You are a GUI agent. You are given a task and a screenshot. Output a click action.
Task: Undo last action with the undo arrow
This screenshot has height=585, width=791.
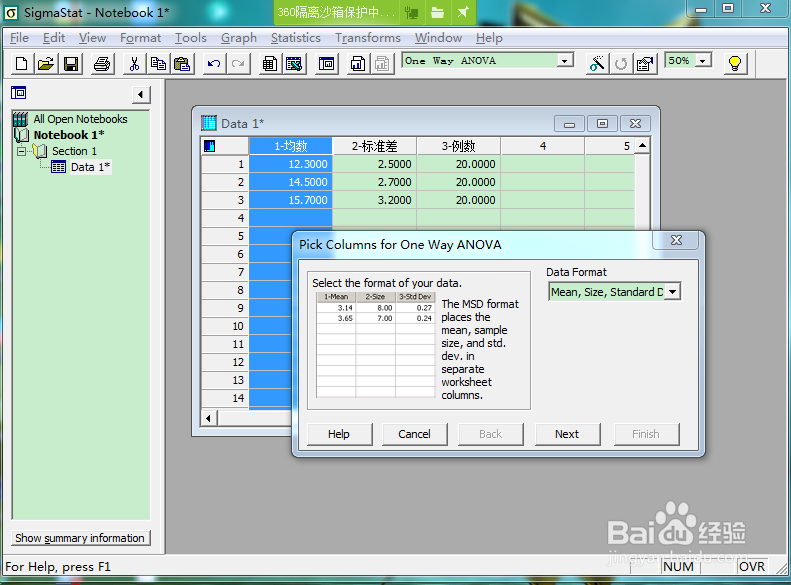214,64
